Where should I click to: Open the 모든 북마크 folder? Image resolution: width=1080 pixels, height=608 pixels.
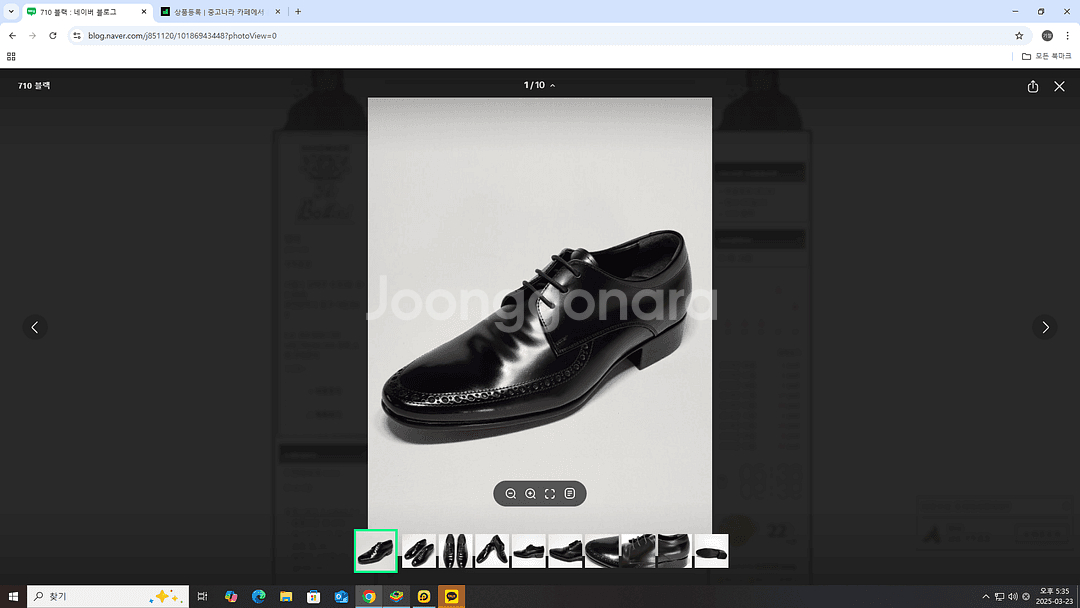[x=1046, y=56]
